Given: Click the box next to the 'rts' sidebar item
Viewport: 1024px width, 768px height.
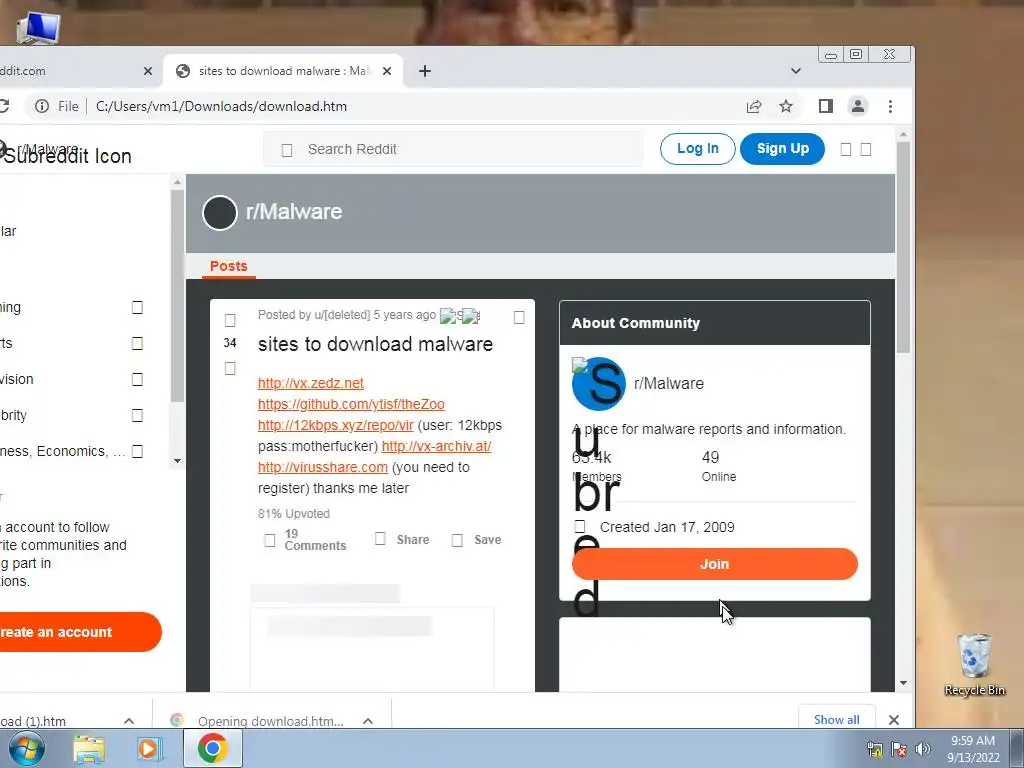Looking at the screenshot, I should [x=137, y=344].
